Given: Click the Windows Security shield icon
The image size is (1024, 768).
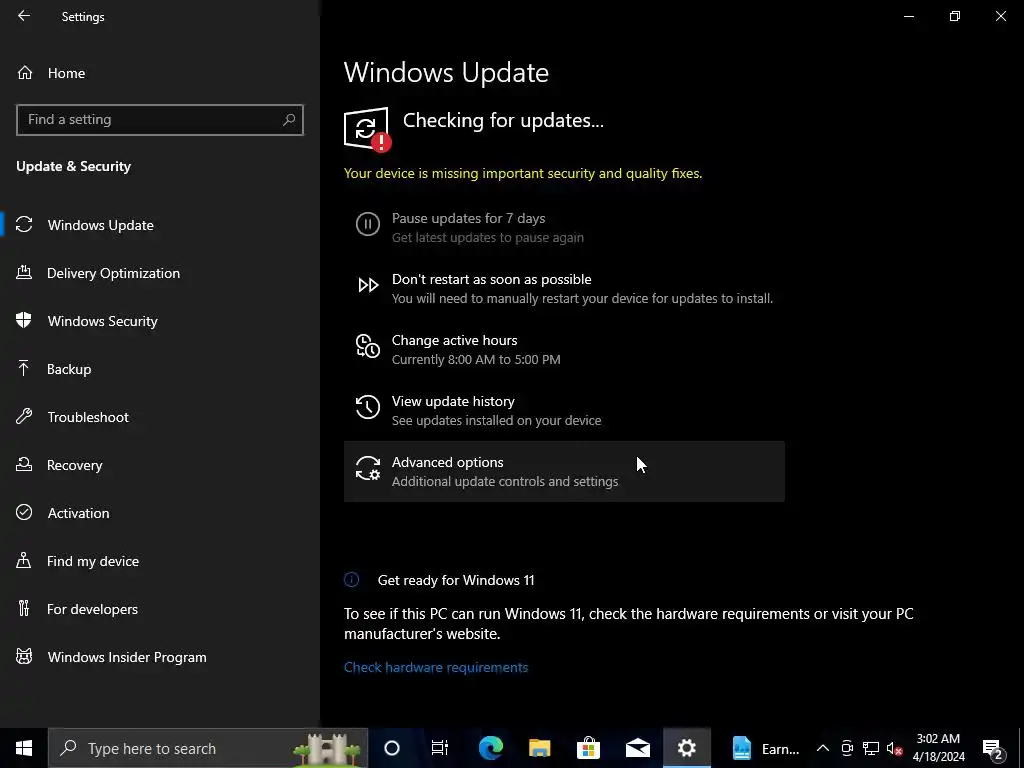Looking at the screenshot, I should coord(24,320).
